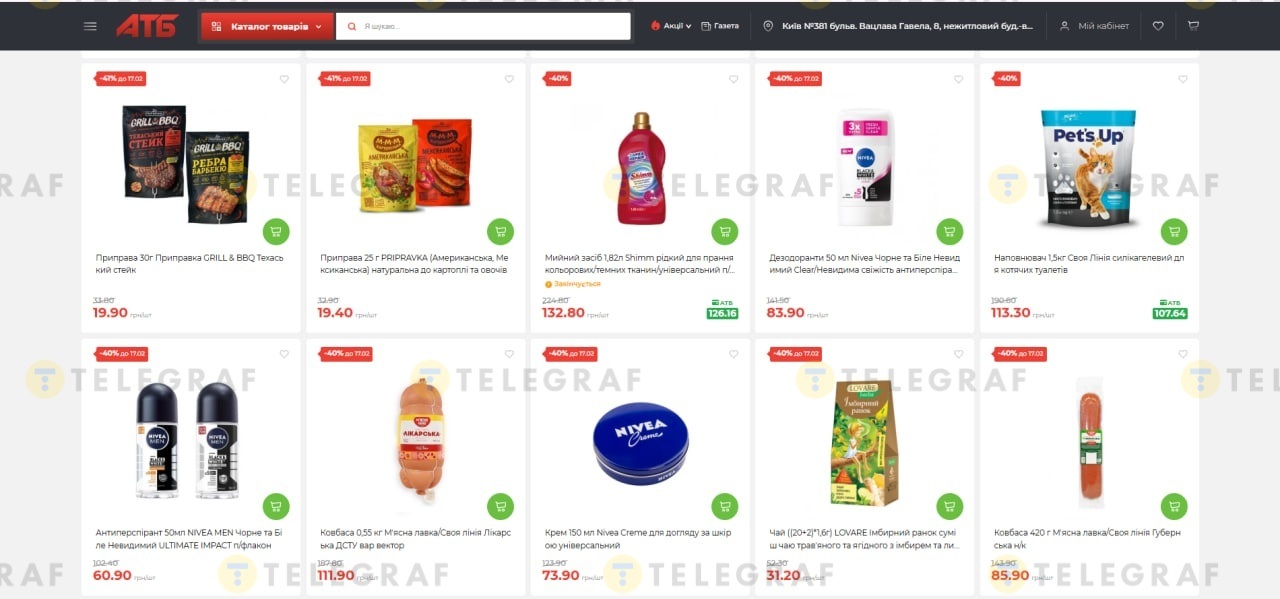Add Shimm washing liquid to cart

725,231
